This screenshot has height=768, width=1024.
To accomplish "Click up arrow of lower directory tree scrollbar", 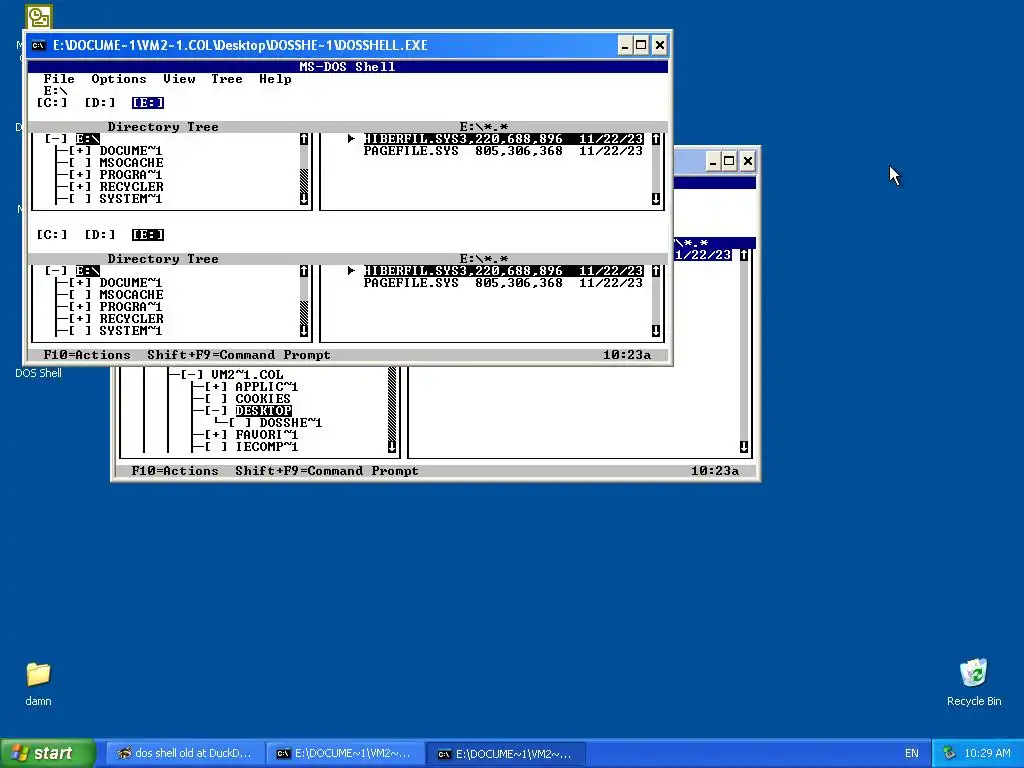I will [x=304, y=271].
